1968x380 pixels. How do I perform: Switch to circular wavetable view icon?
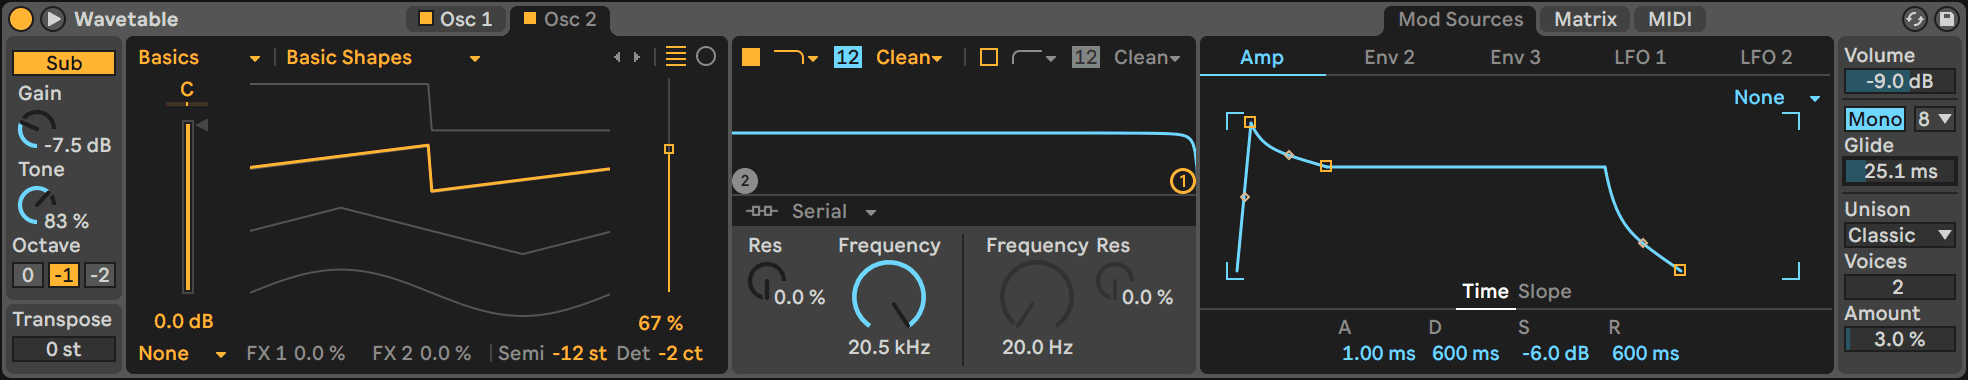pos(706,57)
